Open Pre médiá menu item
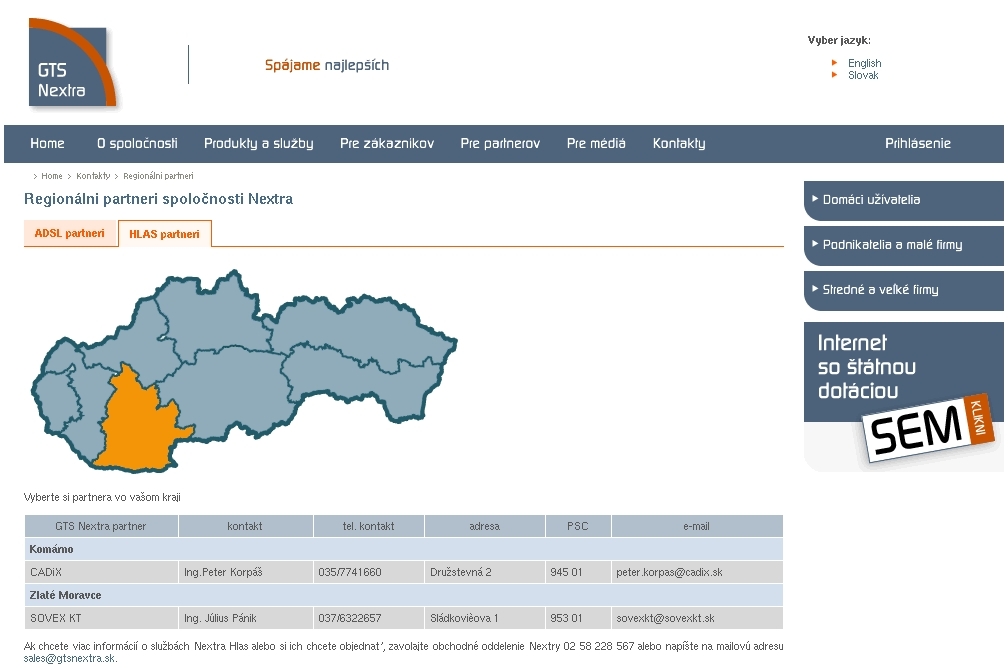1008x668 pixels. point(596,143)
